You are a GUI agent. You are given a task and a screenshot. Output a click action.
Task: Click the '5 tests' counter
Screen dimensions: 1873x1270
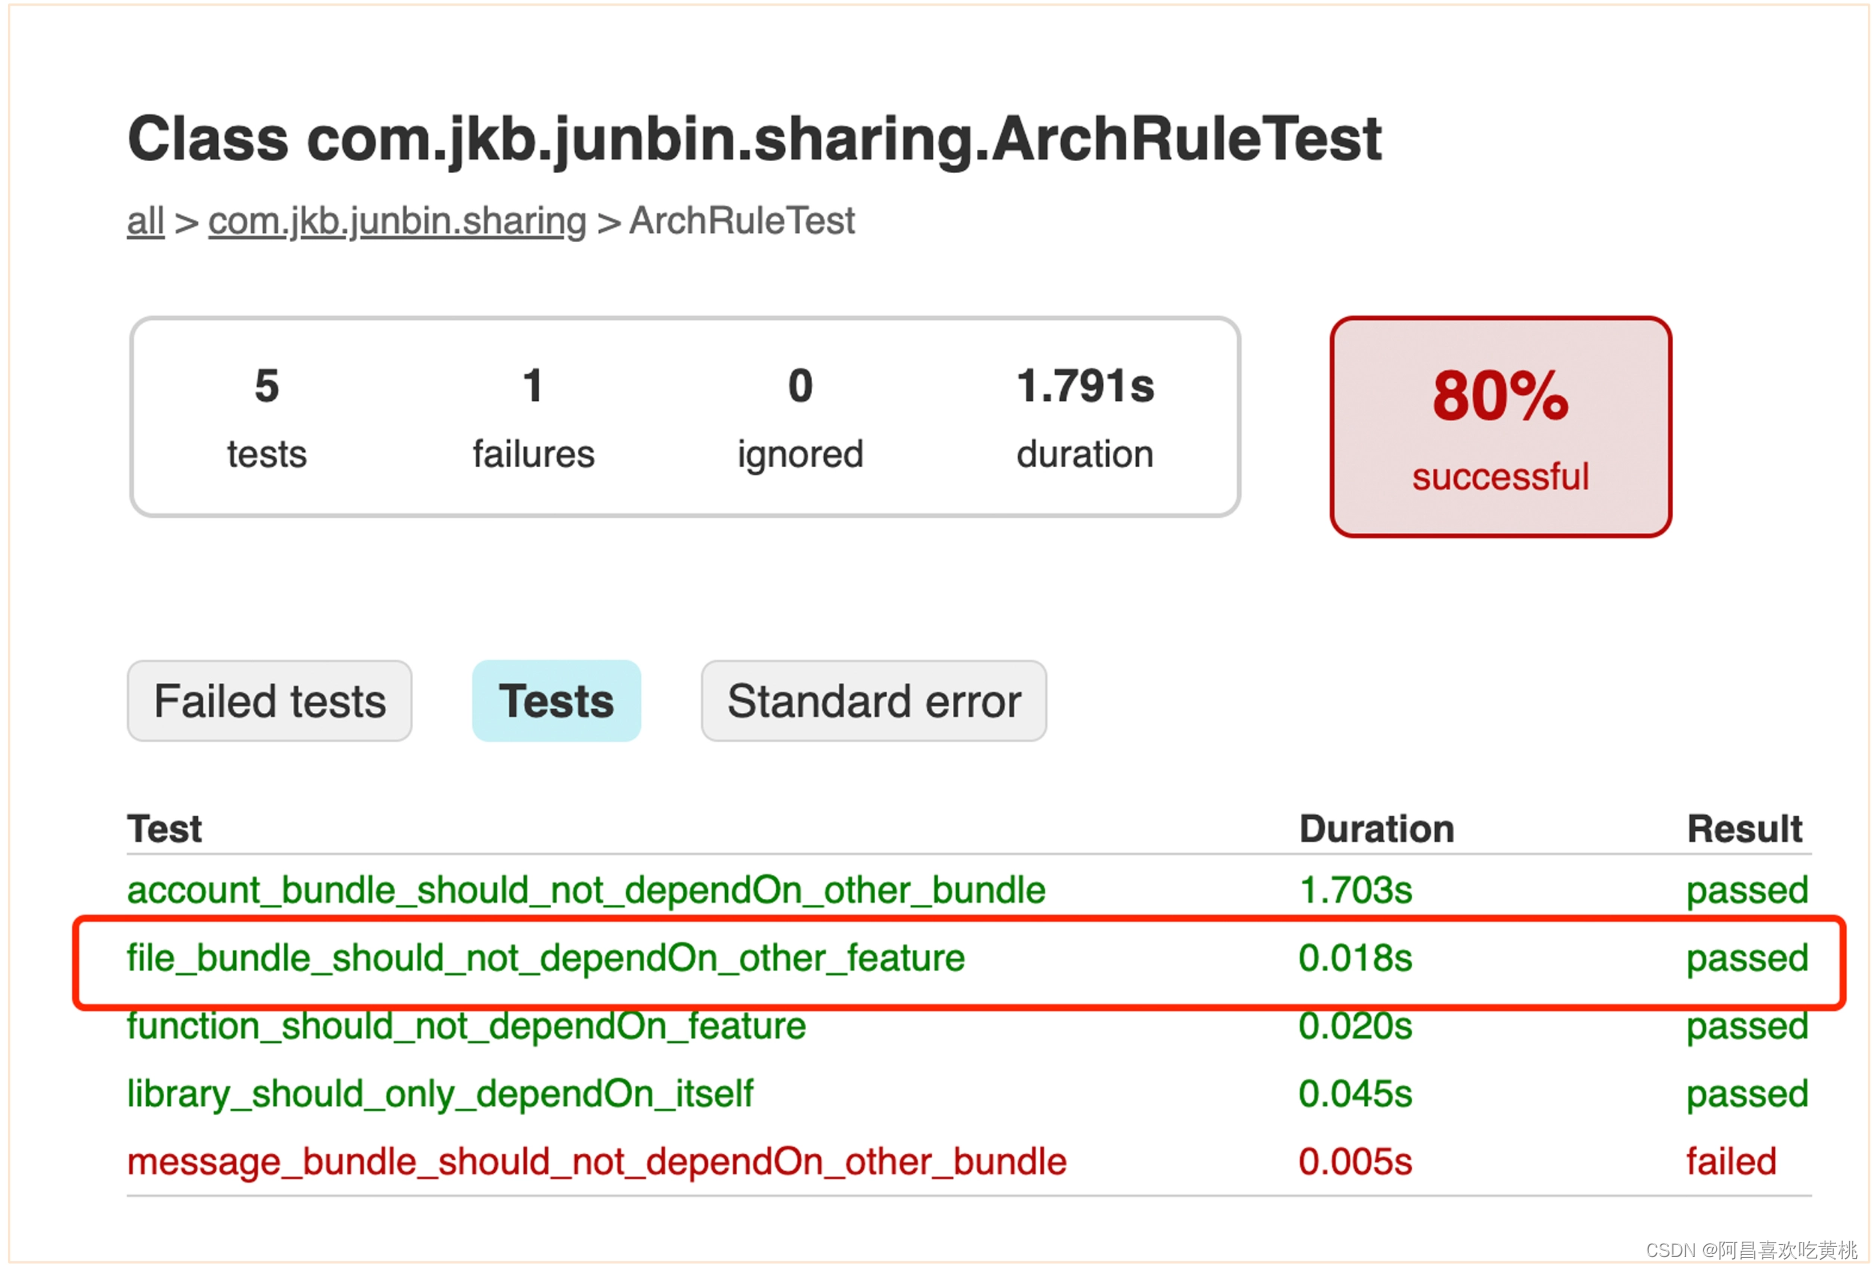pyautogui.click(x=267, y=418)
